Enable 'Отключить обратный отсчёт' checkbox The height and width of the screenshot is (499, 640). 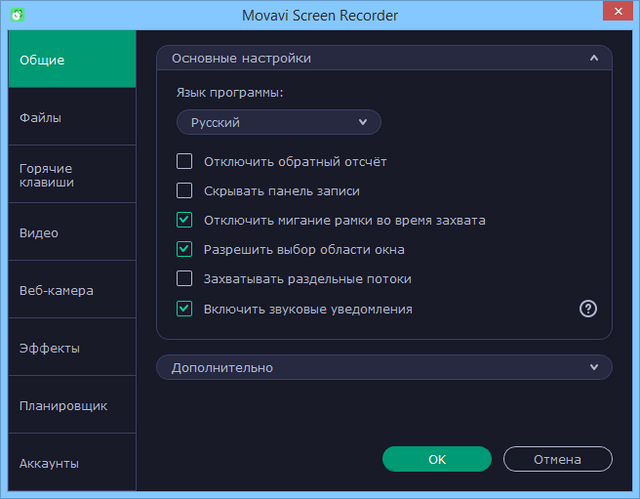pyautogui.click(x=184, y=161)
